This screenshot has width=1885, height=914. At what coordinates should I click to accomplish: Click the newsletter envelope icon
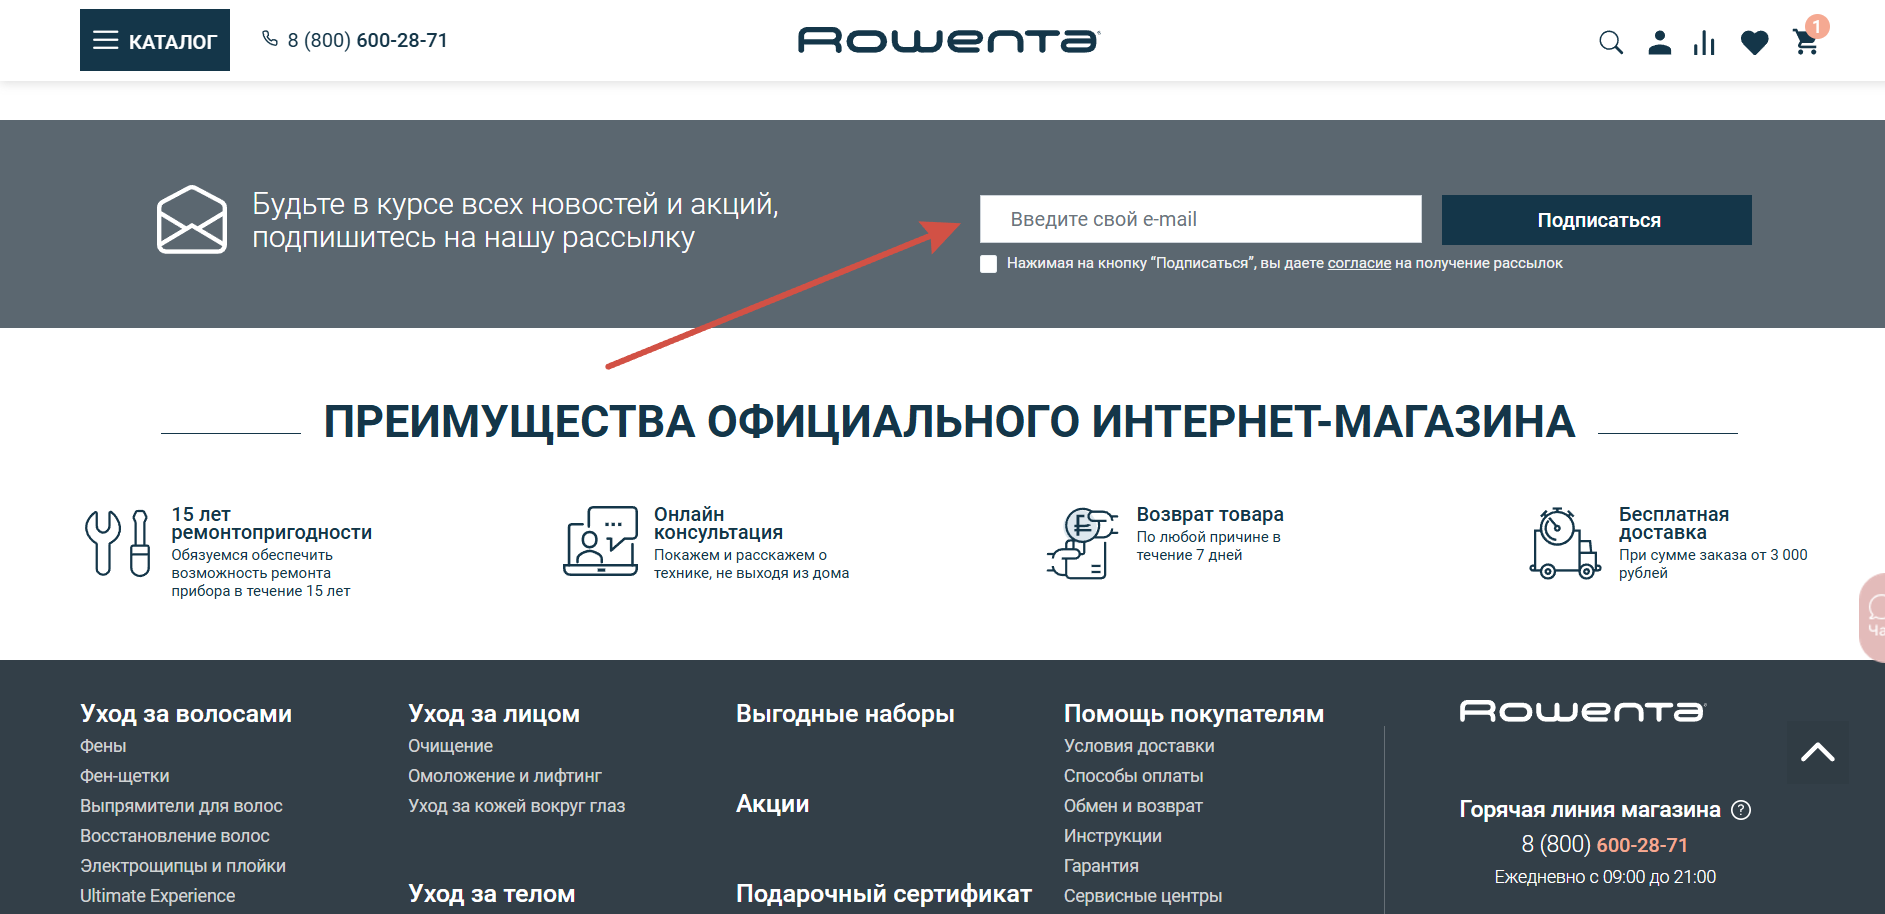coord(192,219)
